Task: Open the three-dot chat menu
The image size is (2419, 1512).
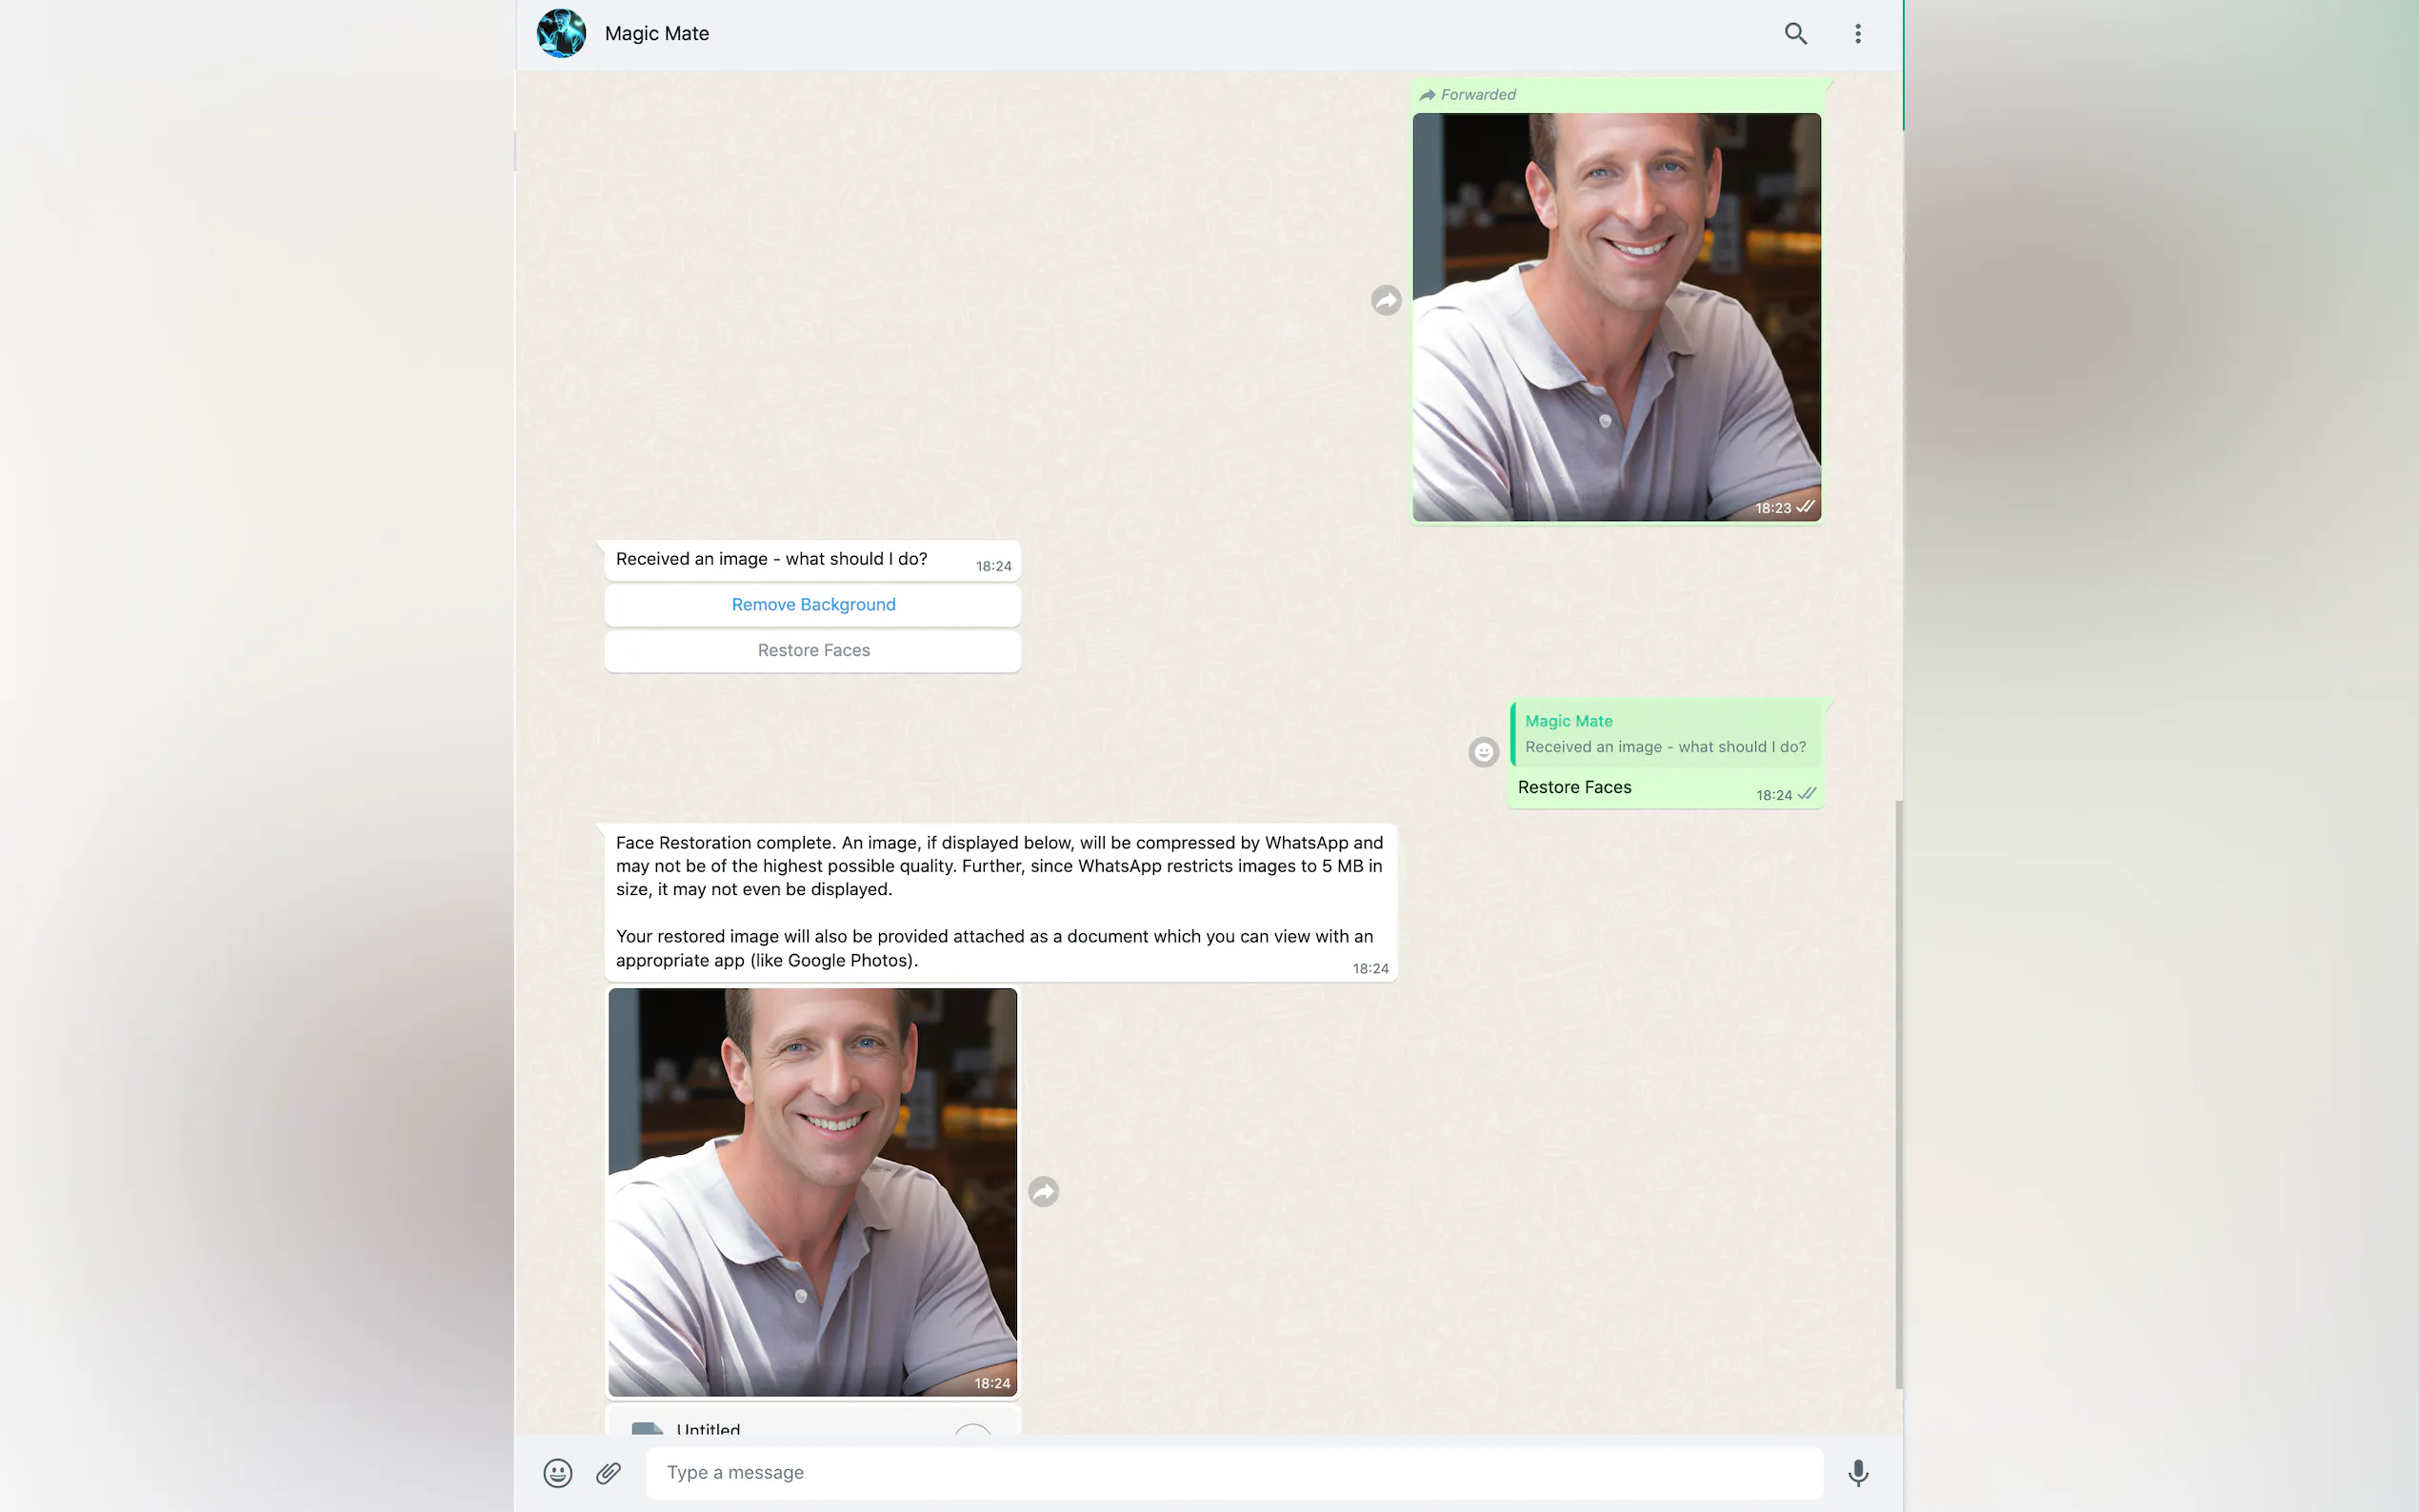Action: click(x=1857, y=33)
